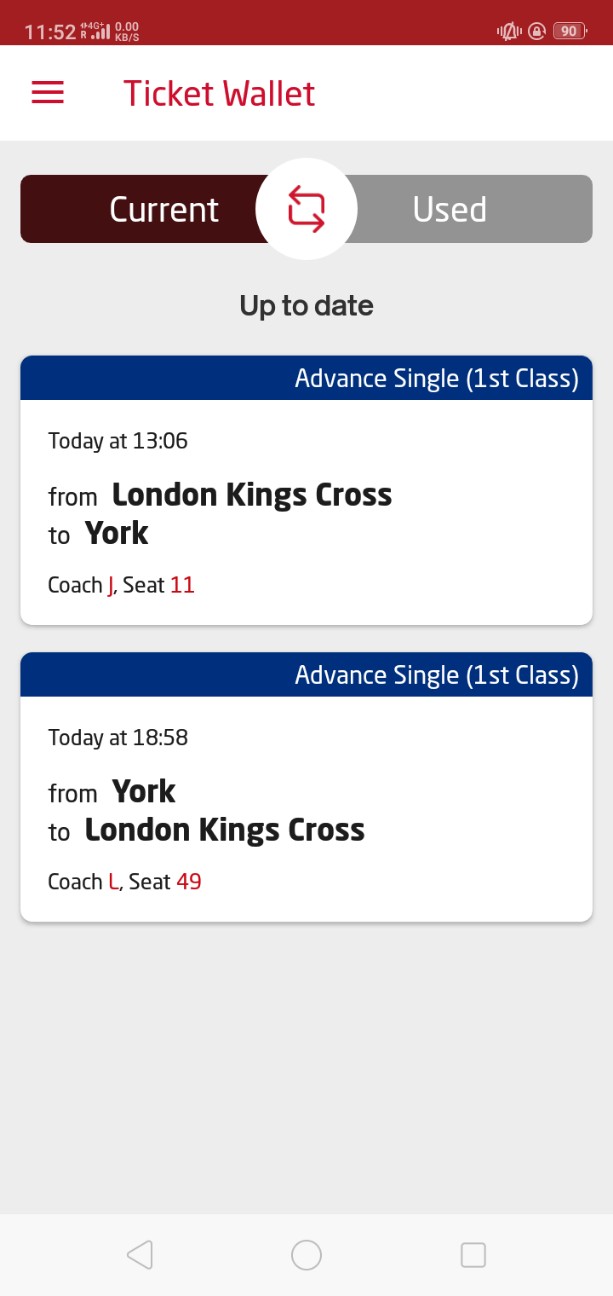The height and width of the screenshot is (1296, 613).
Task: Tap the rotation lock status icon
Action: [x=537, y=31]
